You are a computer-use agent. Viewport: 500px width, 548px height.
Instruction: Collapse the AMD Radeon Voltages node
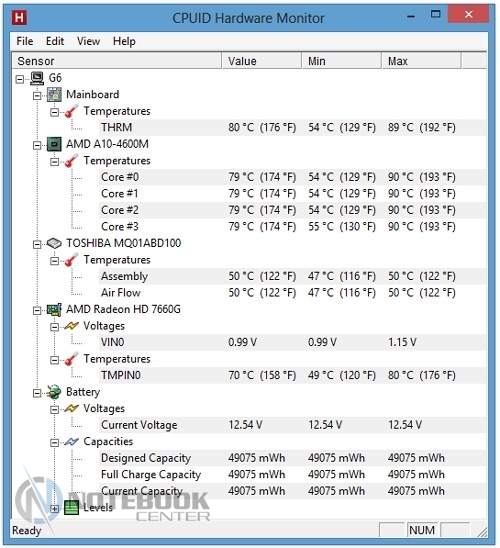click(55, 327)
